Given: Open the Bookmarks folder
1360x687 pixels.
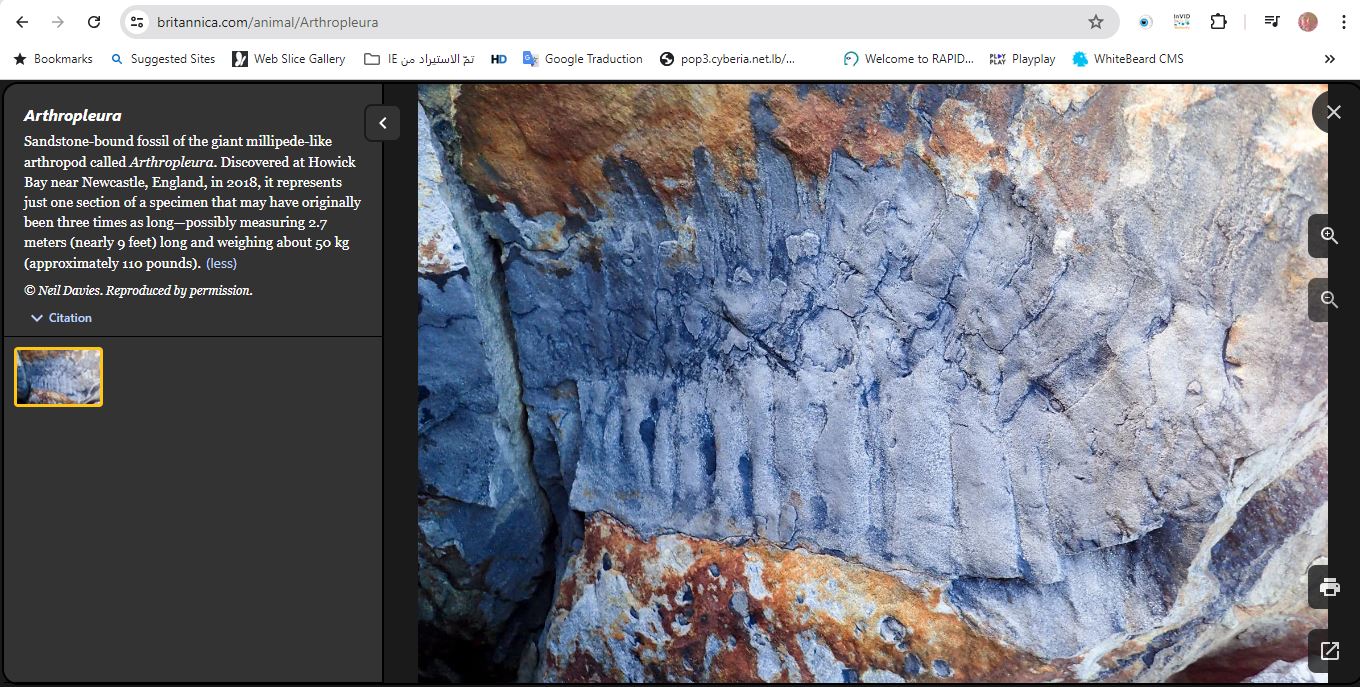Looking at the screenshot, I should click(52, 59).
